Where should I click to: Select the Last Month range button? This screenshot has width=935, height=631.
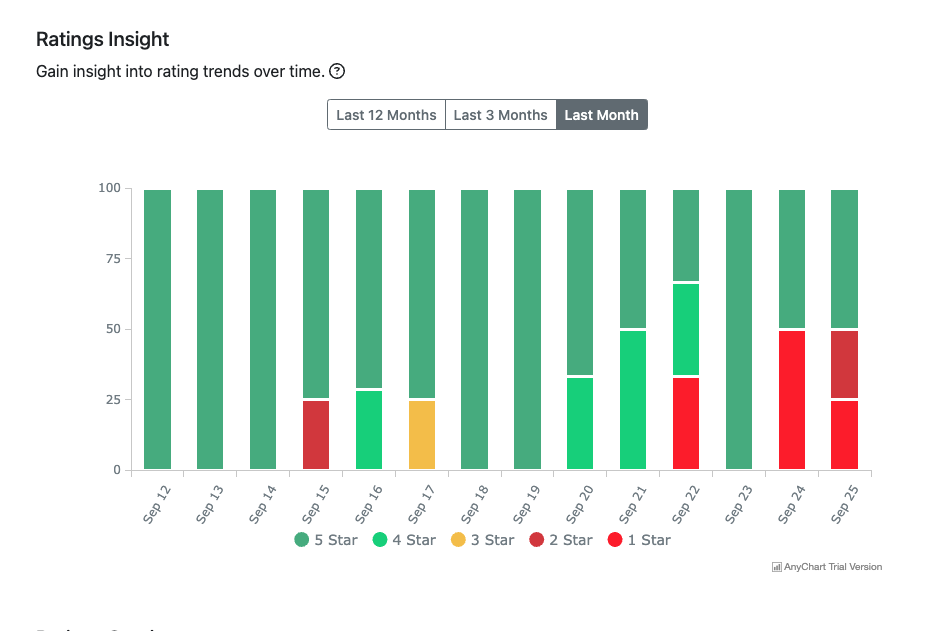tap(601, 115)
